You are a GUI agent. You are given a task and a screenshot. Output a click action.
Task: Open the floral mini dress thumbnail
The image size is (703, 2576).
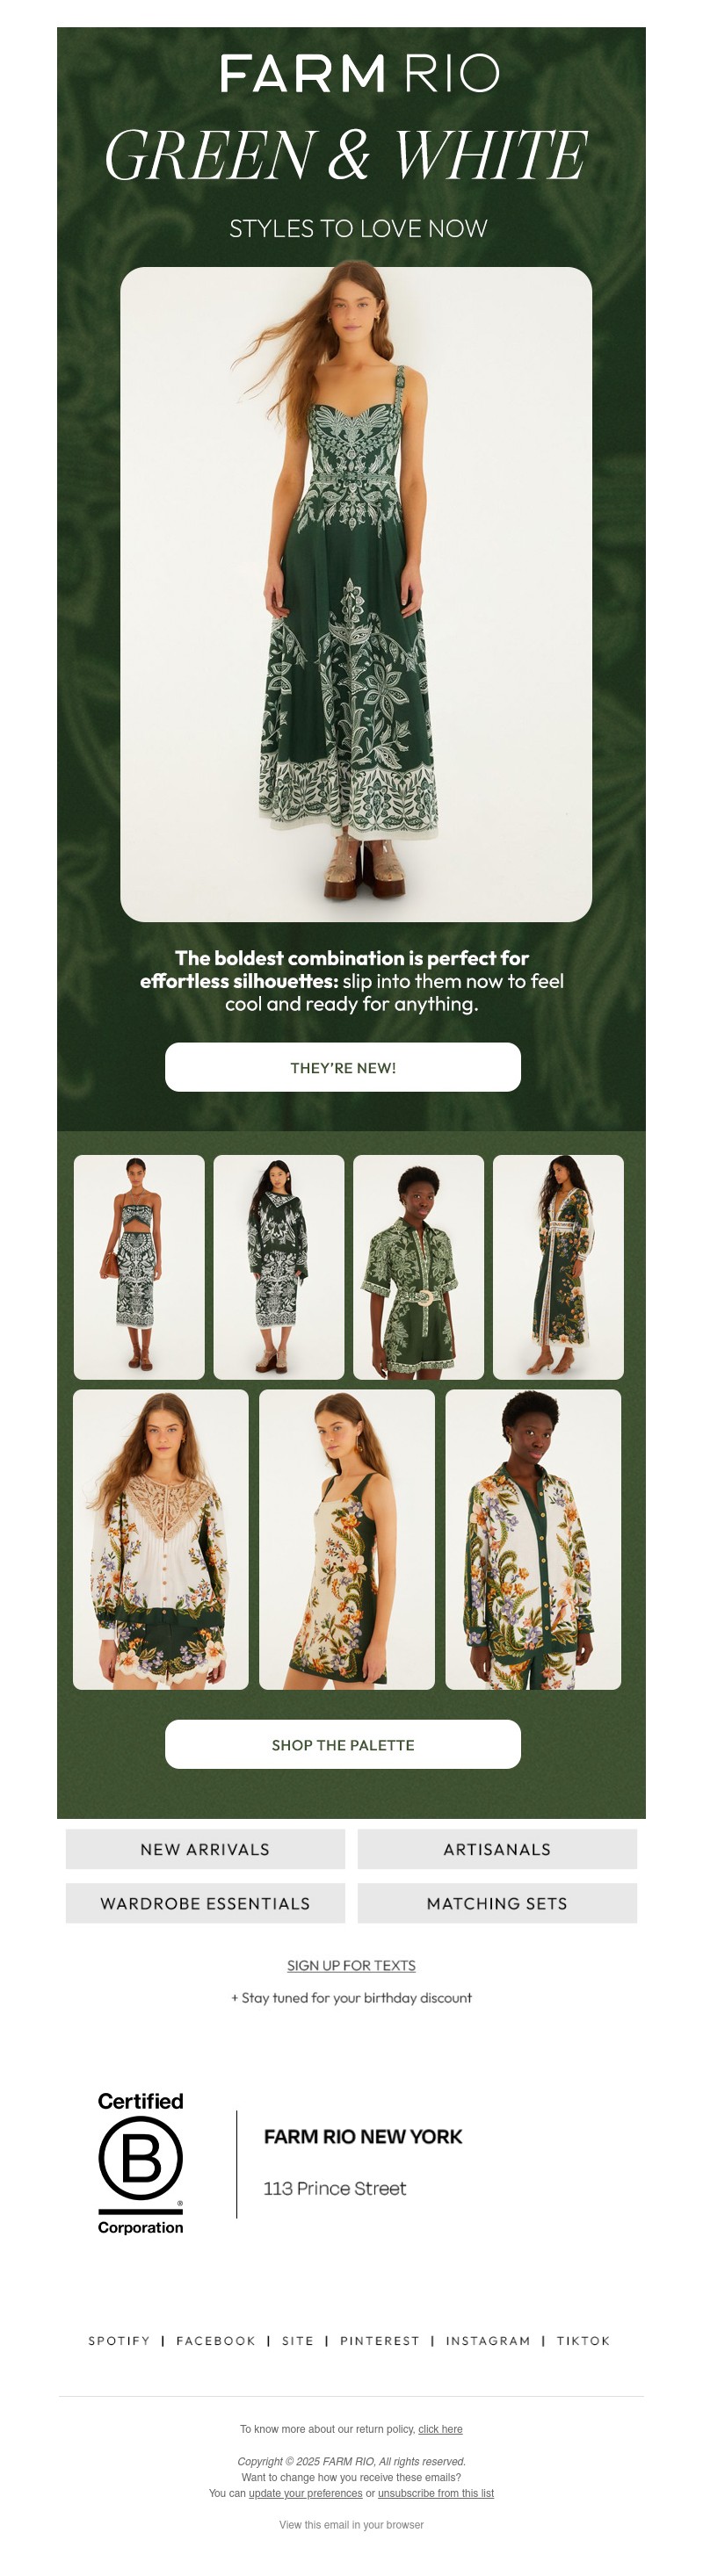pos(347,1539)
